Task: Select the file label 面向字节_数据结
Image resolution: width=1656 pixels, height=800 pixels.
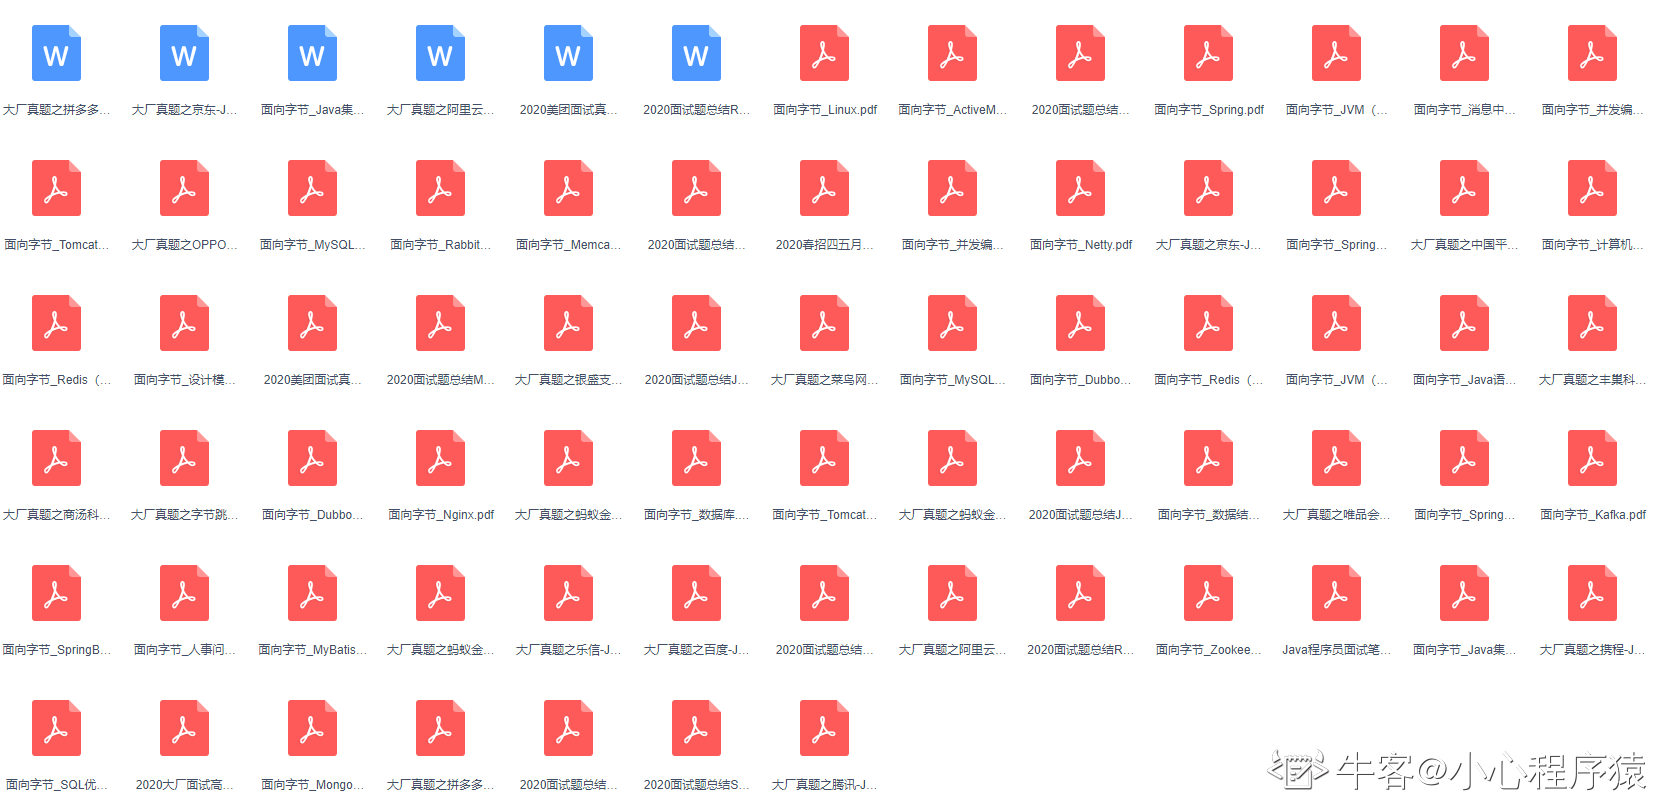Action: [1208, 515]
